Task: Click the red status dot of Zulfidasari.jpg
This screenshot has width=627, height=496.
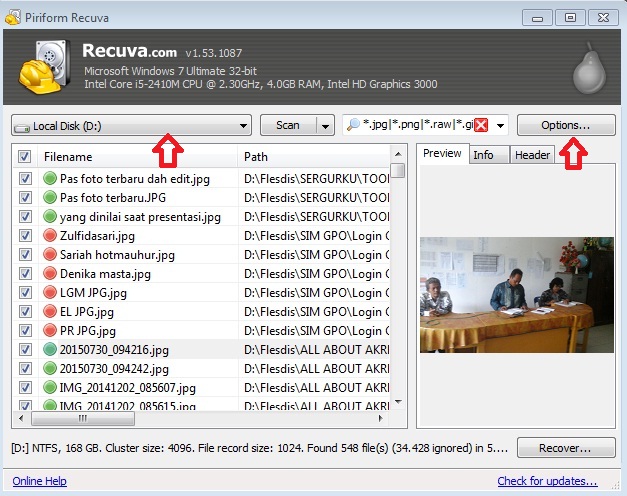Action: coord(50,235)
